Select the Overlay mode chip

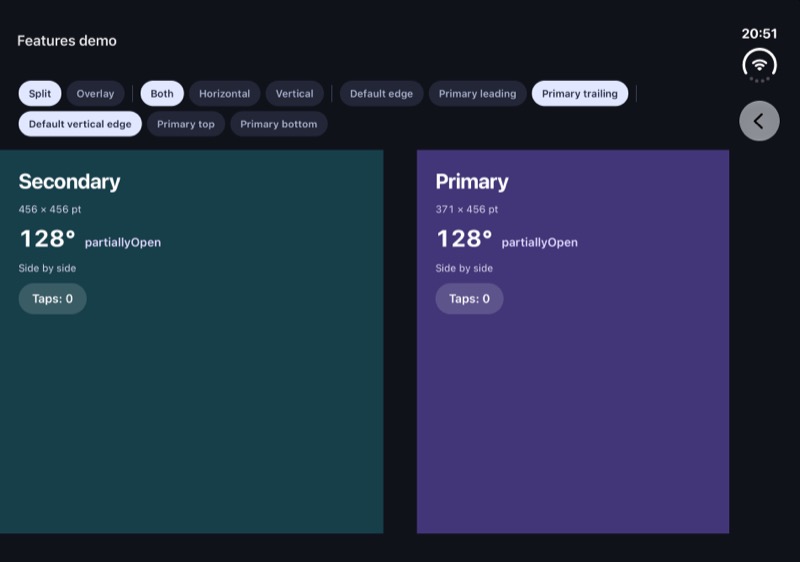95,93
